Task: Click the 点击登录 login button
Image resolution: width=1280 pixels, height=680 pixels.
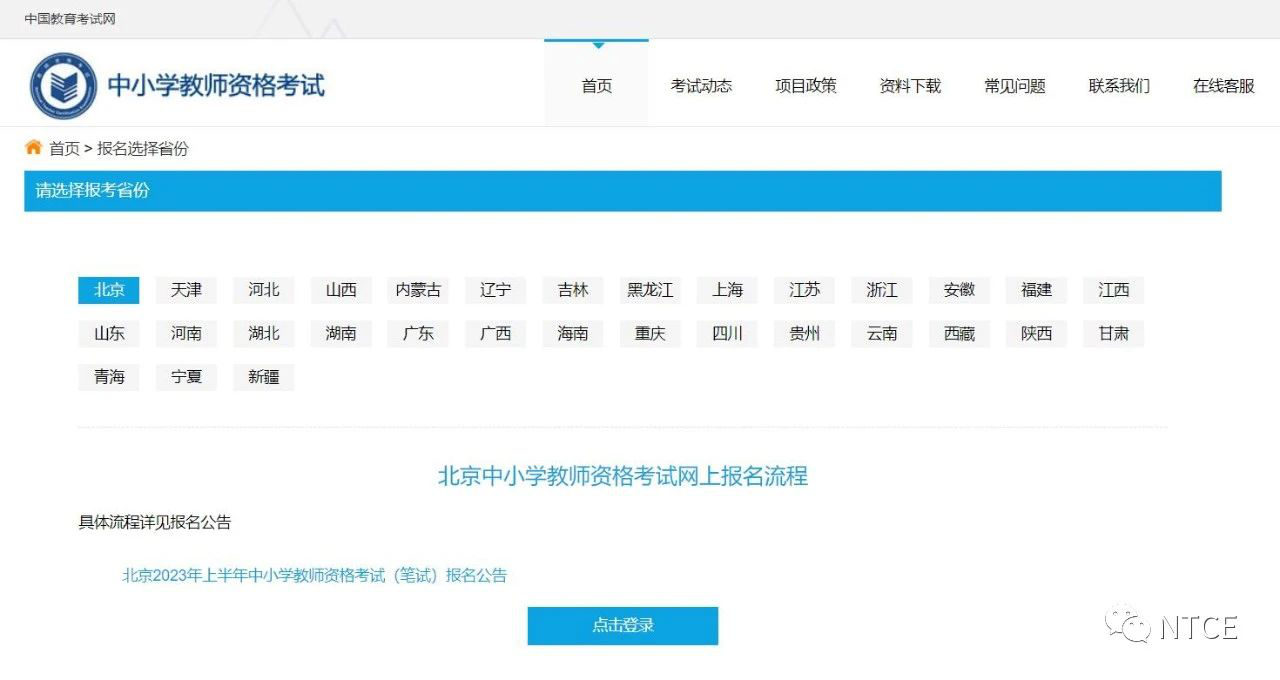Action: click(x=622, y=625)
